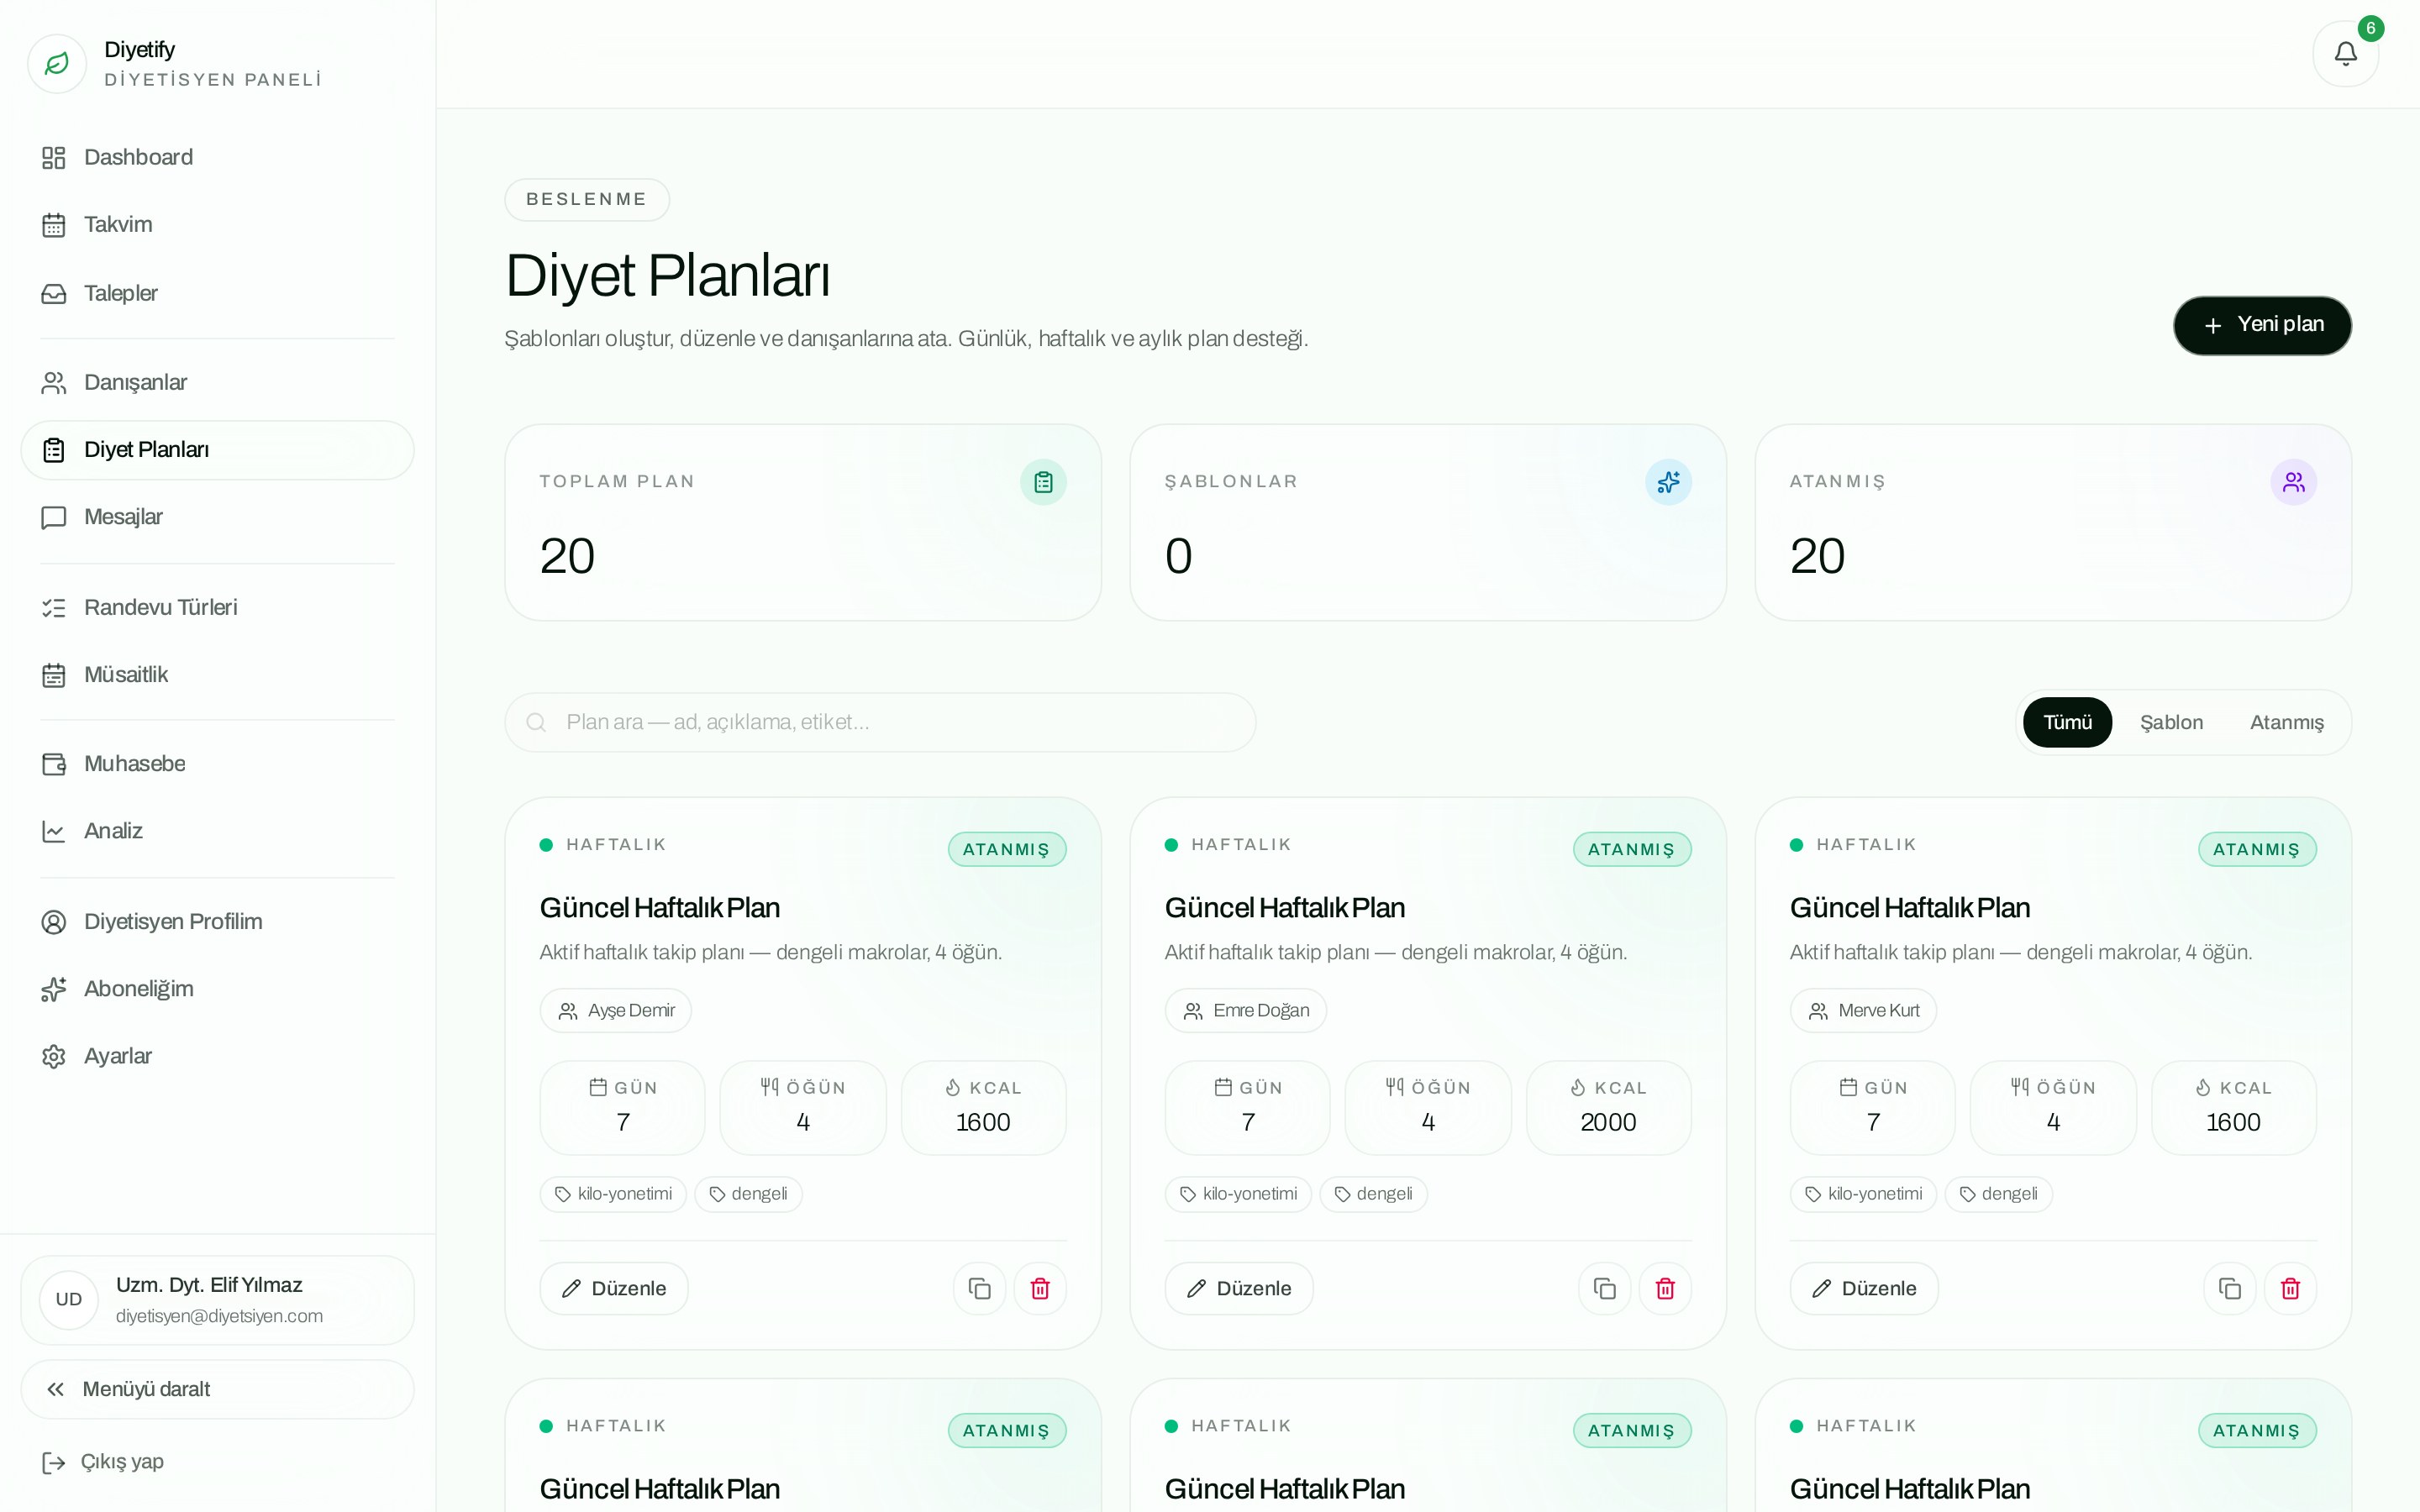Screen dimensions: 2420x1512
Task: Click dengeli tag on Emre Doğan's plan
Action: coord(1373,1194)
